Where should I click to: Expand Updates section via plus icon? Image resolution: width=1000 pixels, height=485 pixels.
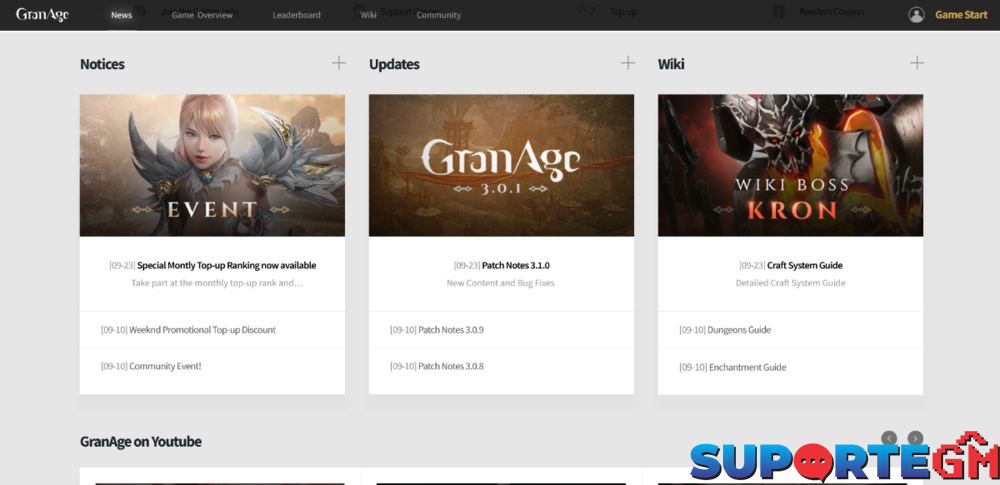click(628, 63)
